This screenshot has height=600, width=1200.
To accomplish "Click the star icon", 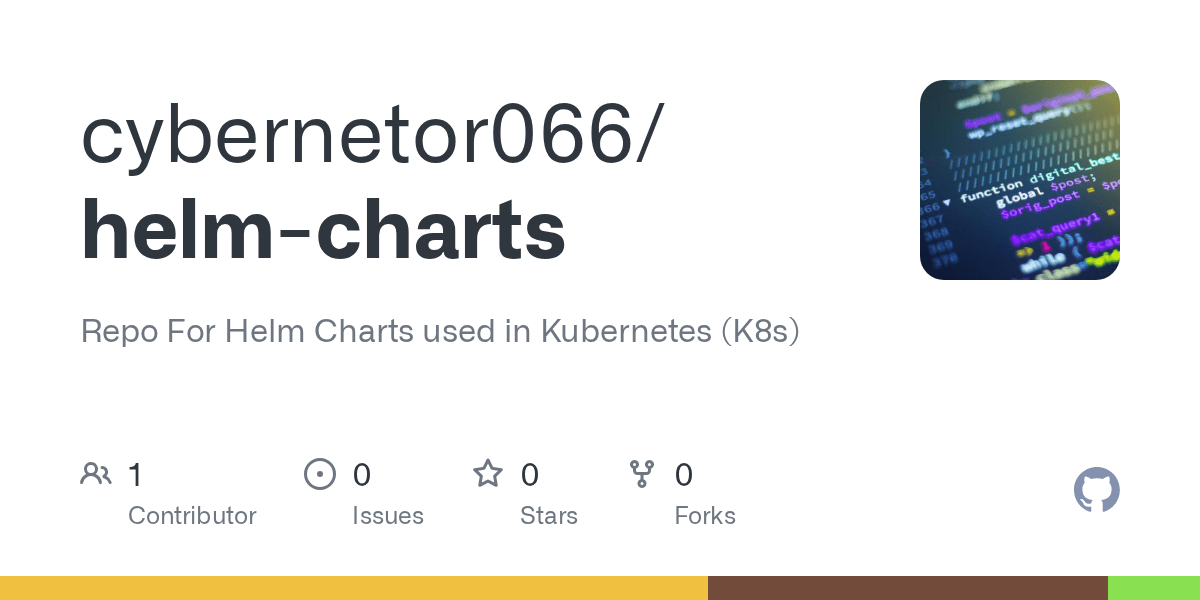I will (x=488, y=474).
